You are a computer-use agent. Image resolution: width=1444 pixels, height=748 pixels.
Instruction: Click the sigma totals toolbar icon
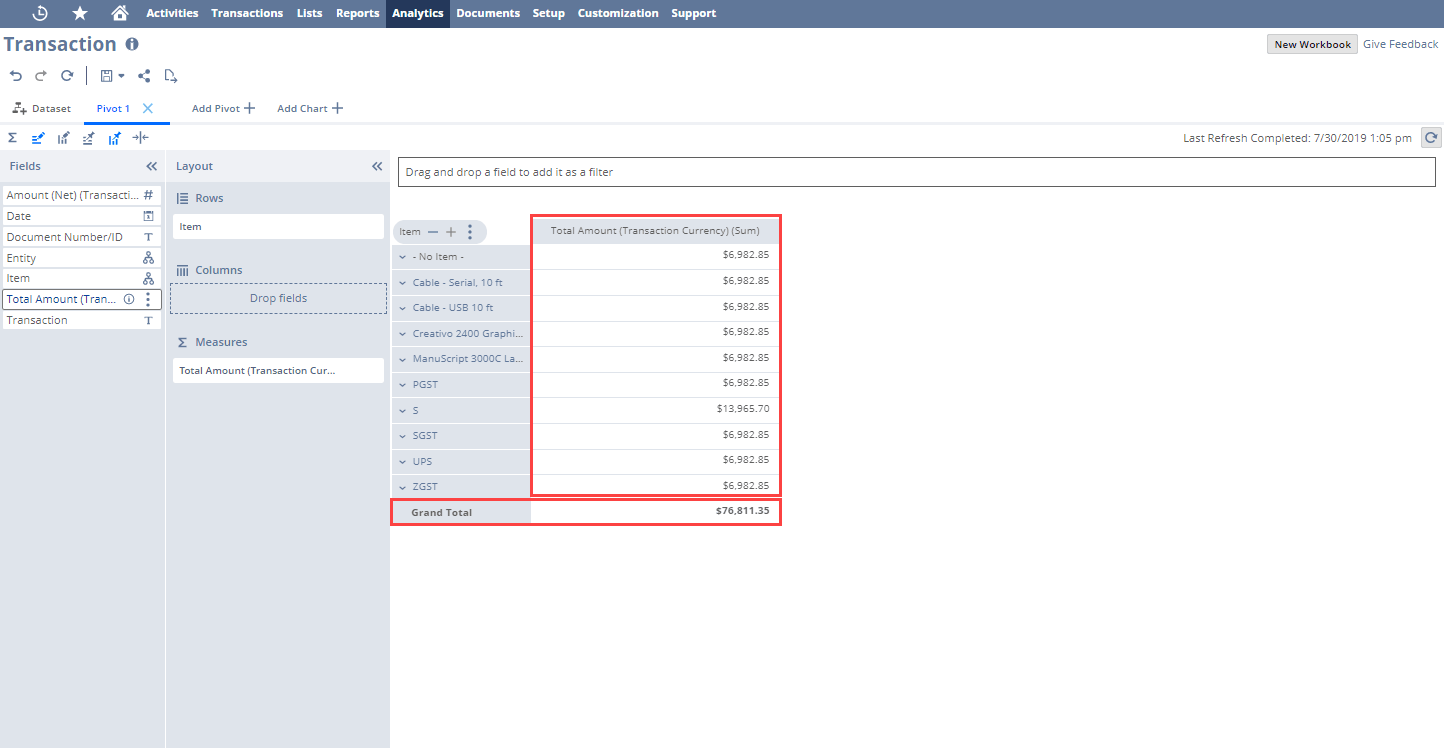tap(13, 138)
